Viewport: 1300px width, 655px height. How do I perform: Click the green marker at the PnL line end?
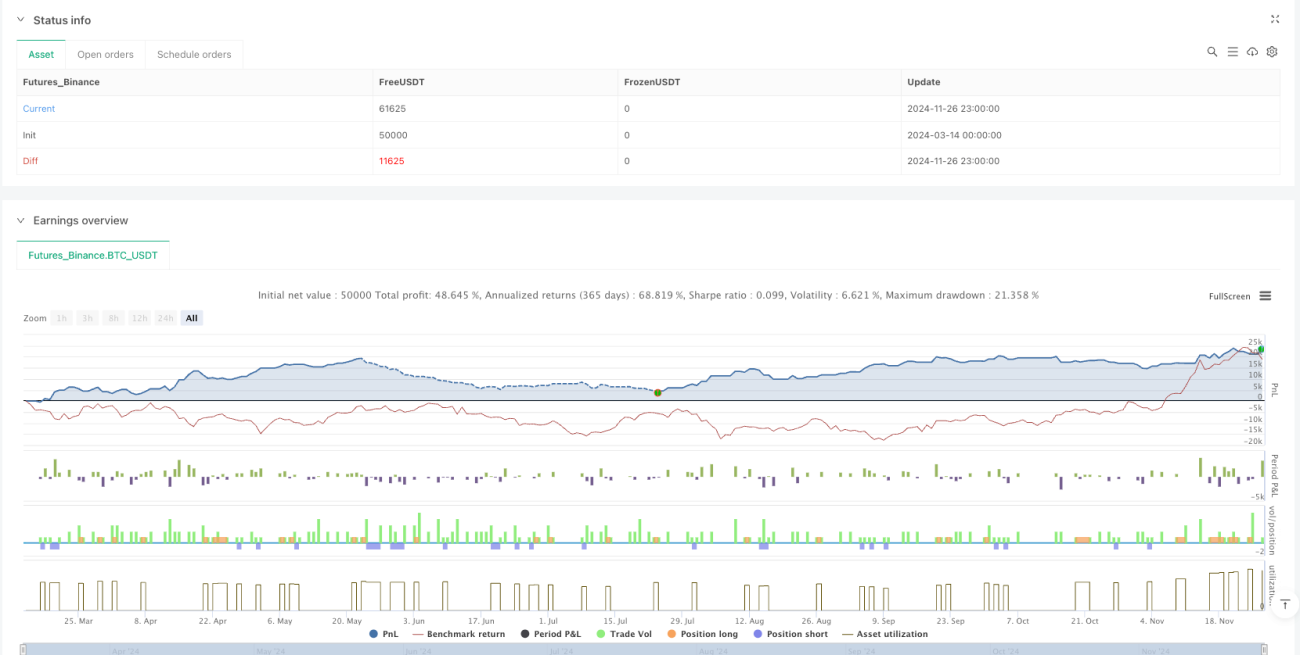(1261, 349)
